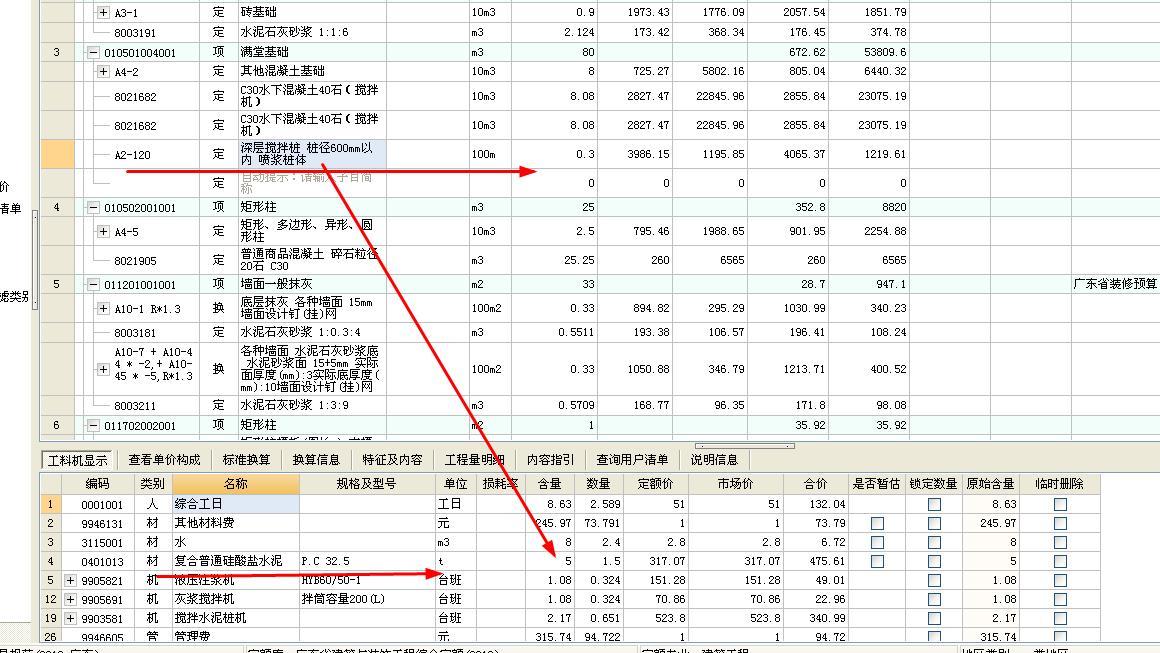This screenshot has width=1160, height=653.
Task: Check 锁定数量 for 灰浆搅拌机 row
Action: coord(934,599)
